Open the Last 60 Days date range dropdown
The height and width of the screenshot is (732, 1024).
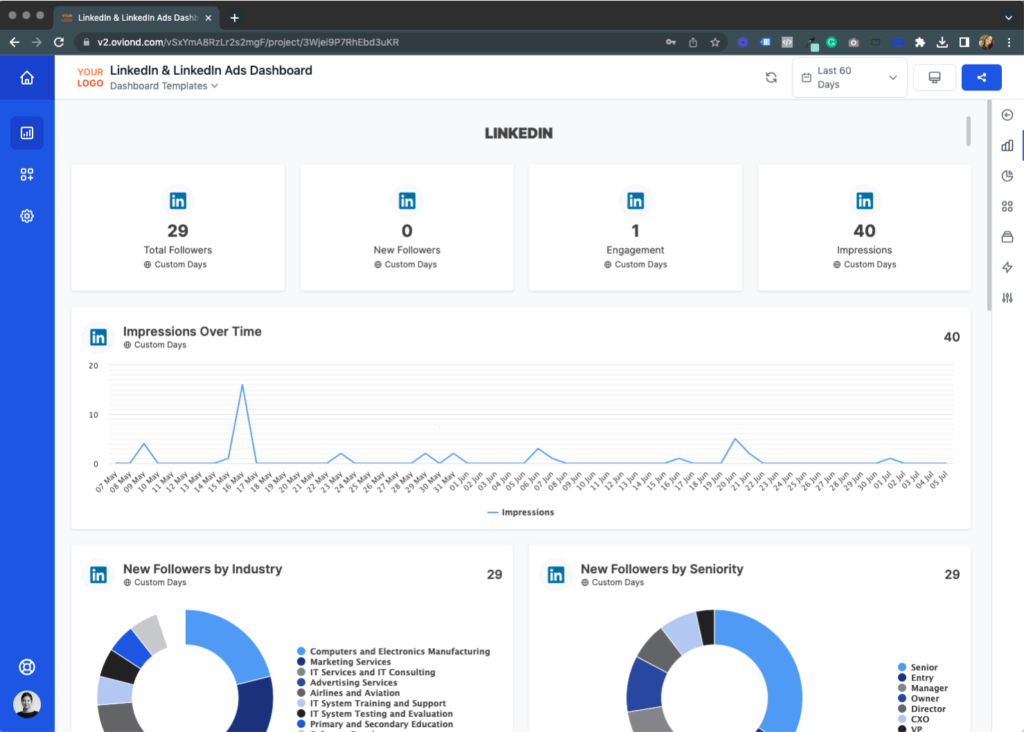pyautogui.click(x=850, y=78)
